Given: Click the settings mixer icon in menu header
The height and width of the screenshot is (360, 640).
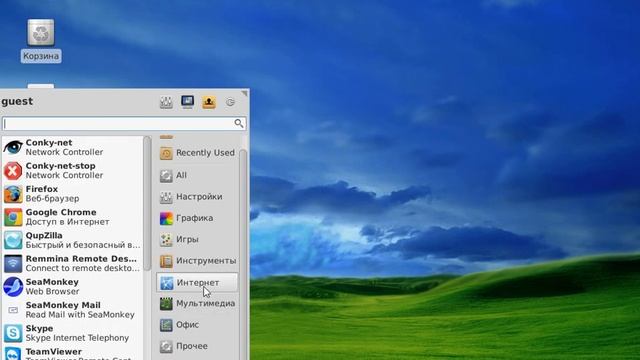Looking at the screenshot, I should click(166, 102).
